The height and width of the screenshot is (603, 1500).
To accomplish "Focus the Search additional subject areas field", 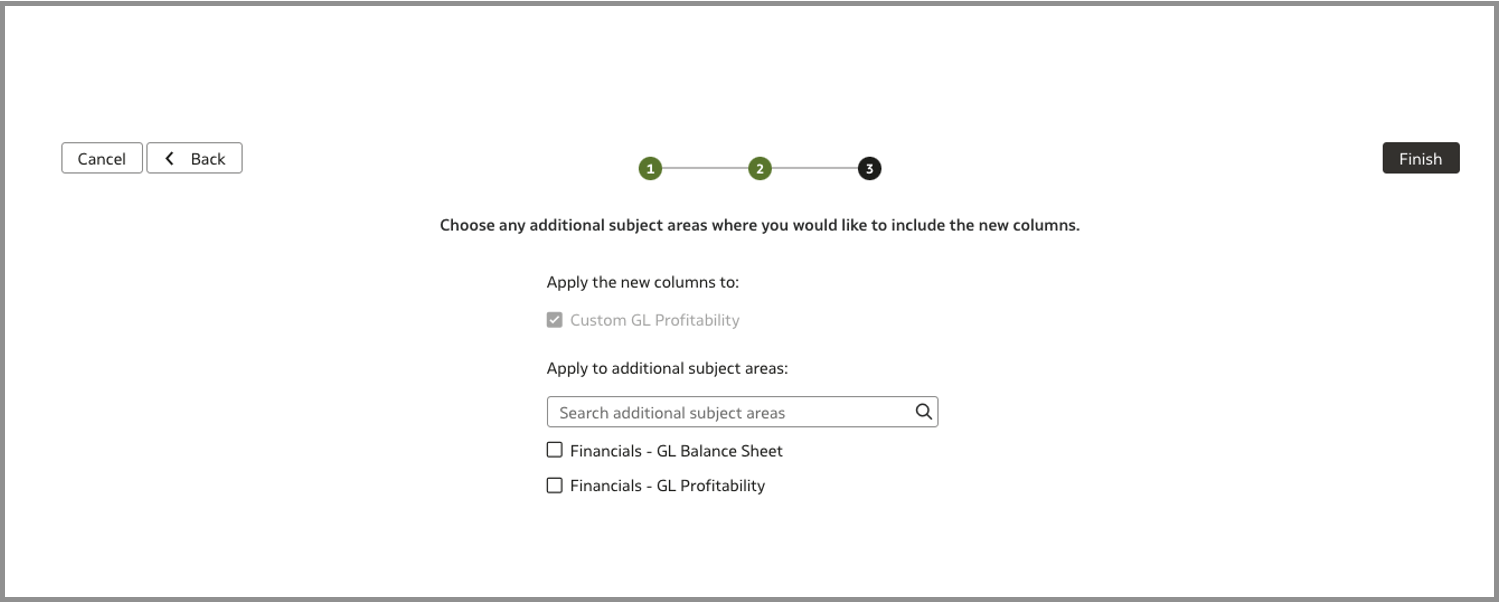I will tap(730, 412).
